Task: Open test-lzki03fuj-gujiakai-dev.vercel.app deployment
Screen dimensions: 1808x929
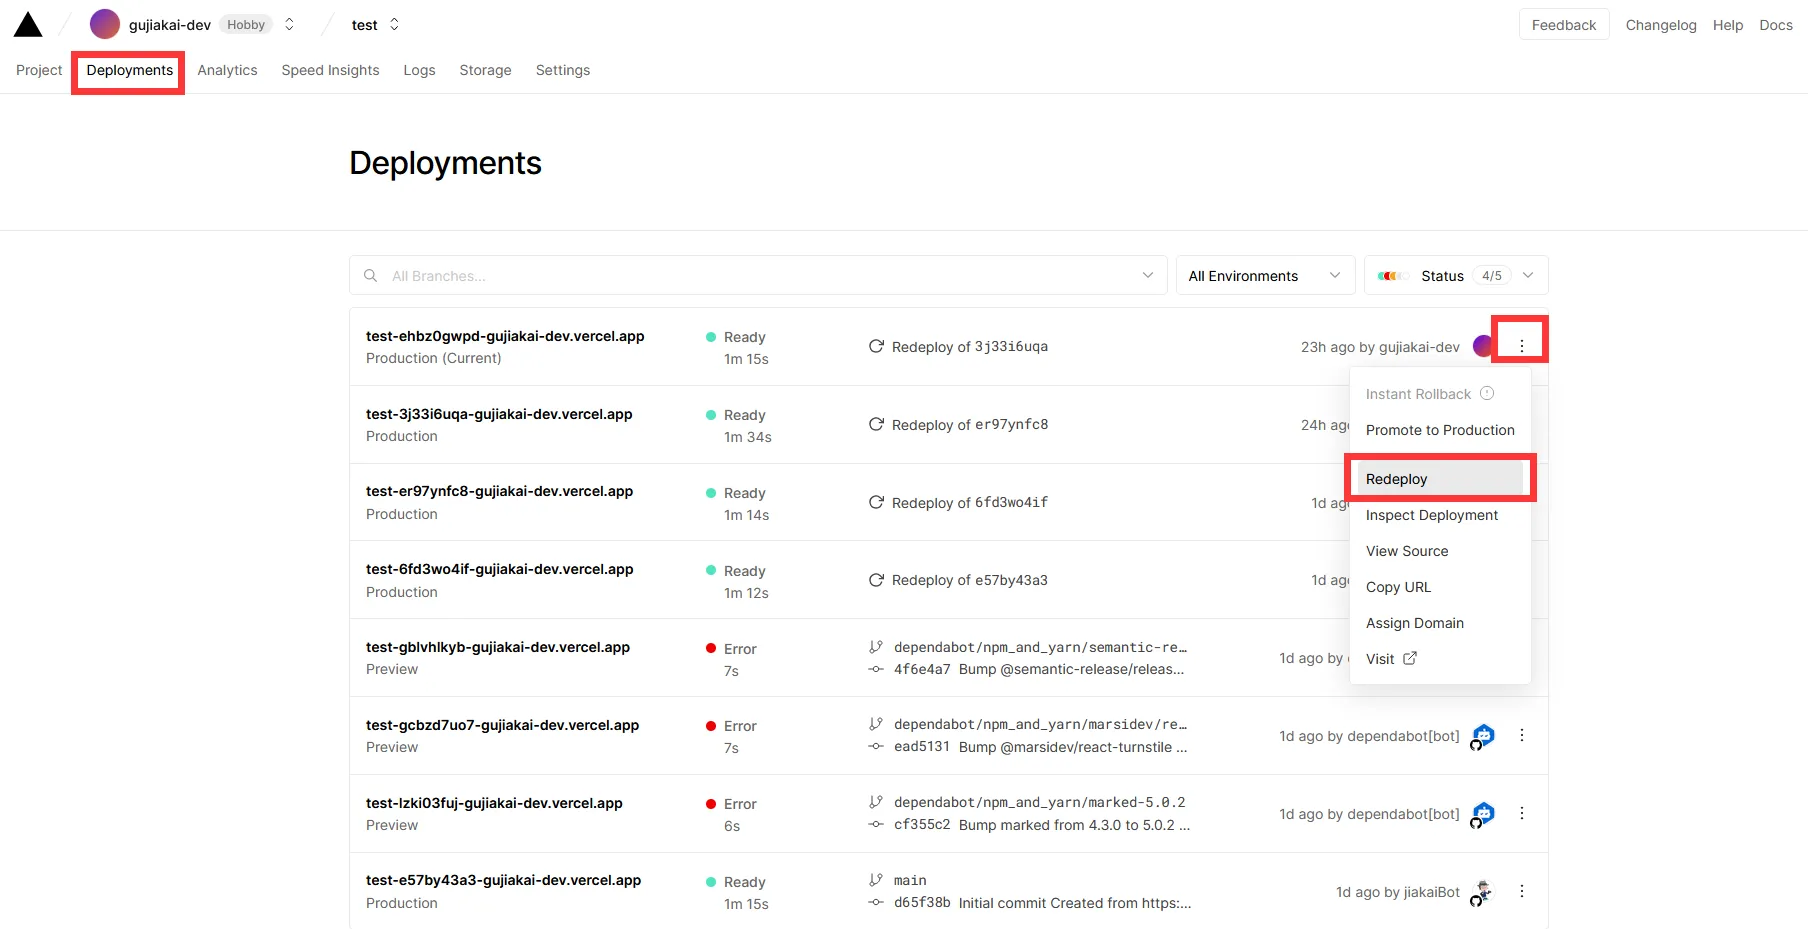Action: (494, 803)
